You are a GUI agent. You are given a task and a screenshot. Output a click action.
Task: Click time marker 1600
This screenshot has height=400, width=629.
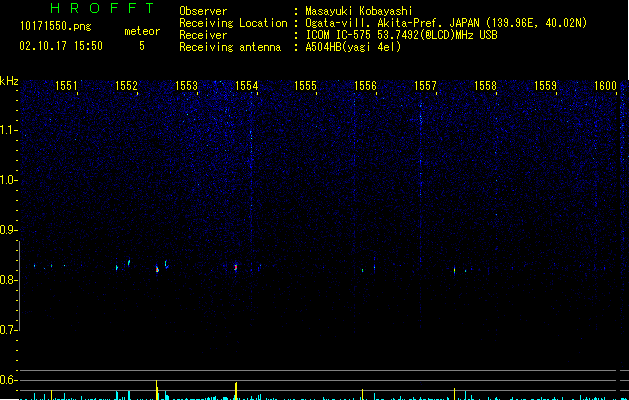point(605,86)
